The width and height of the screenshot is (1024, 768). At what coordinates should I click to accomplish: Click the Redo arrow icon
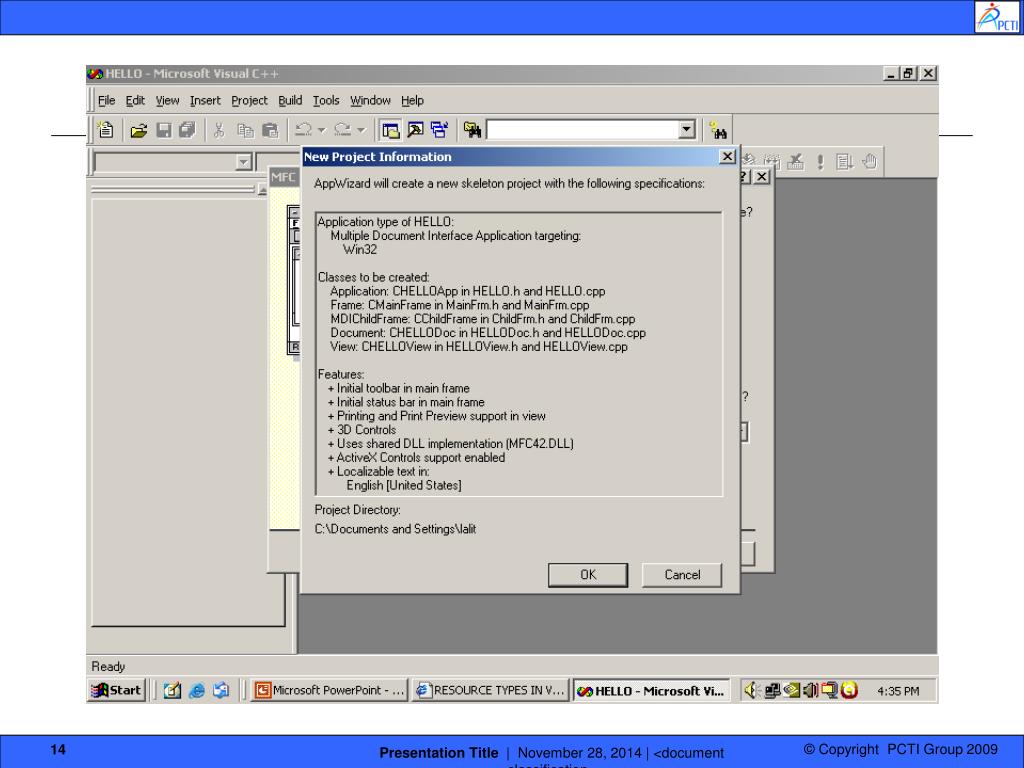(343, 130)
